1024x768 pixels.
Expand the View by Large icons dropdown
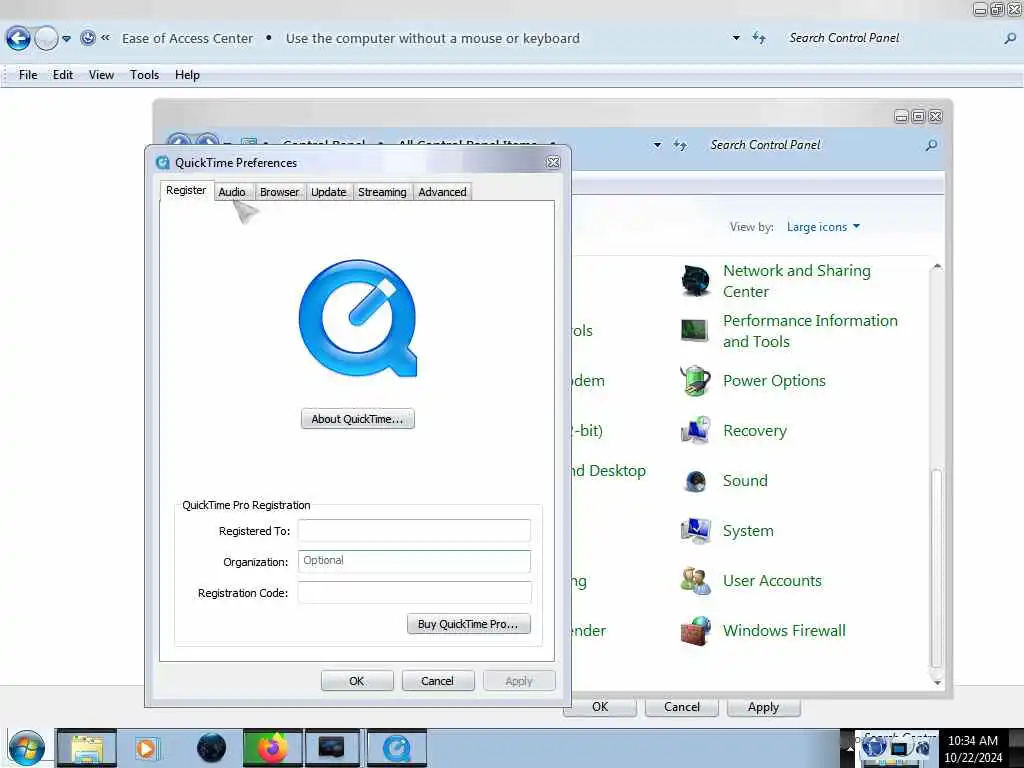(823, 227)
